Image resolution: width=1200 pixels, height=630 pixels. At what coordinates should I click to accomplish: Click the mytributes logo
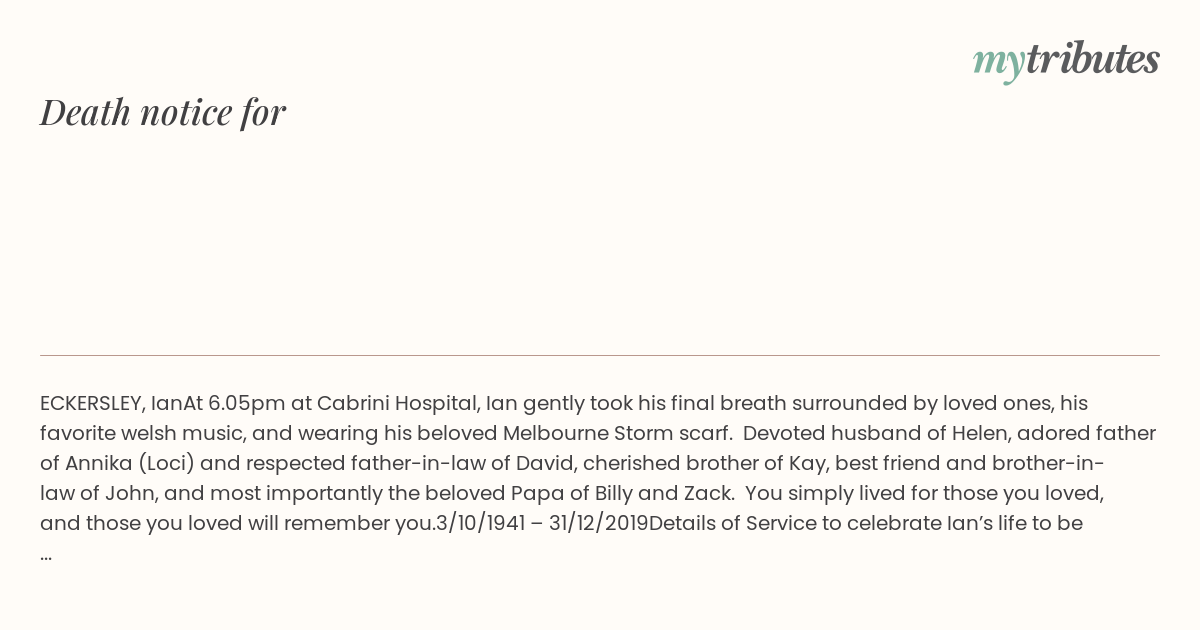coord(1066,61)
